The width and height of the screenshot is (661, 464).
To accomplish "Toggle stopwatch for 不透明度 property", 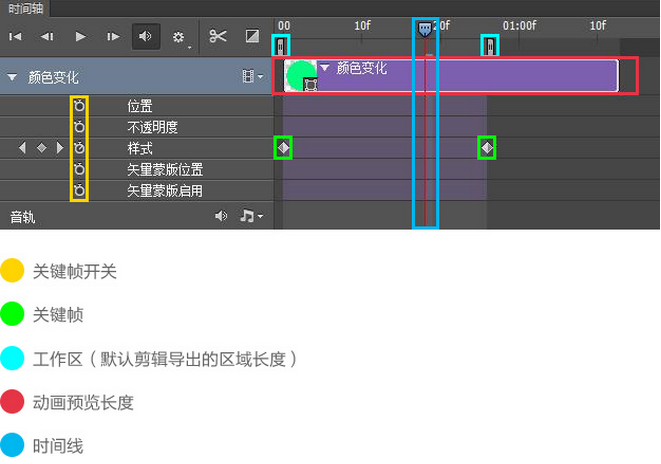I will pos(79,127).
